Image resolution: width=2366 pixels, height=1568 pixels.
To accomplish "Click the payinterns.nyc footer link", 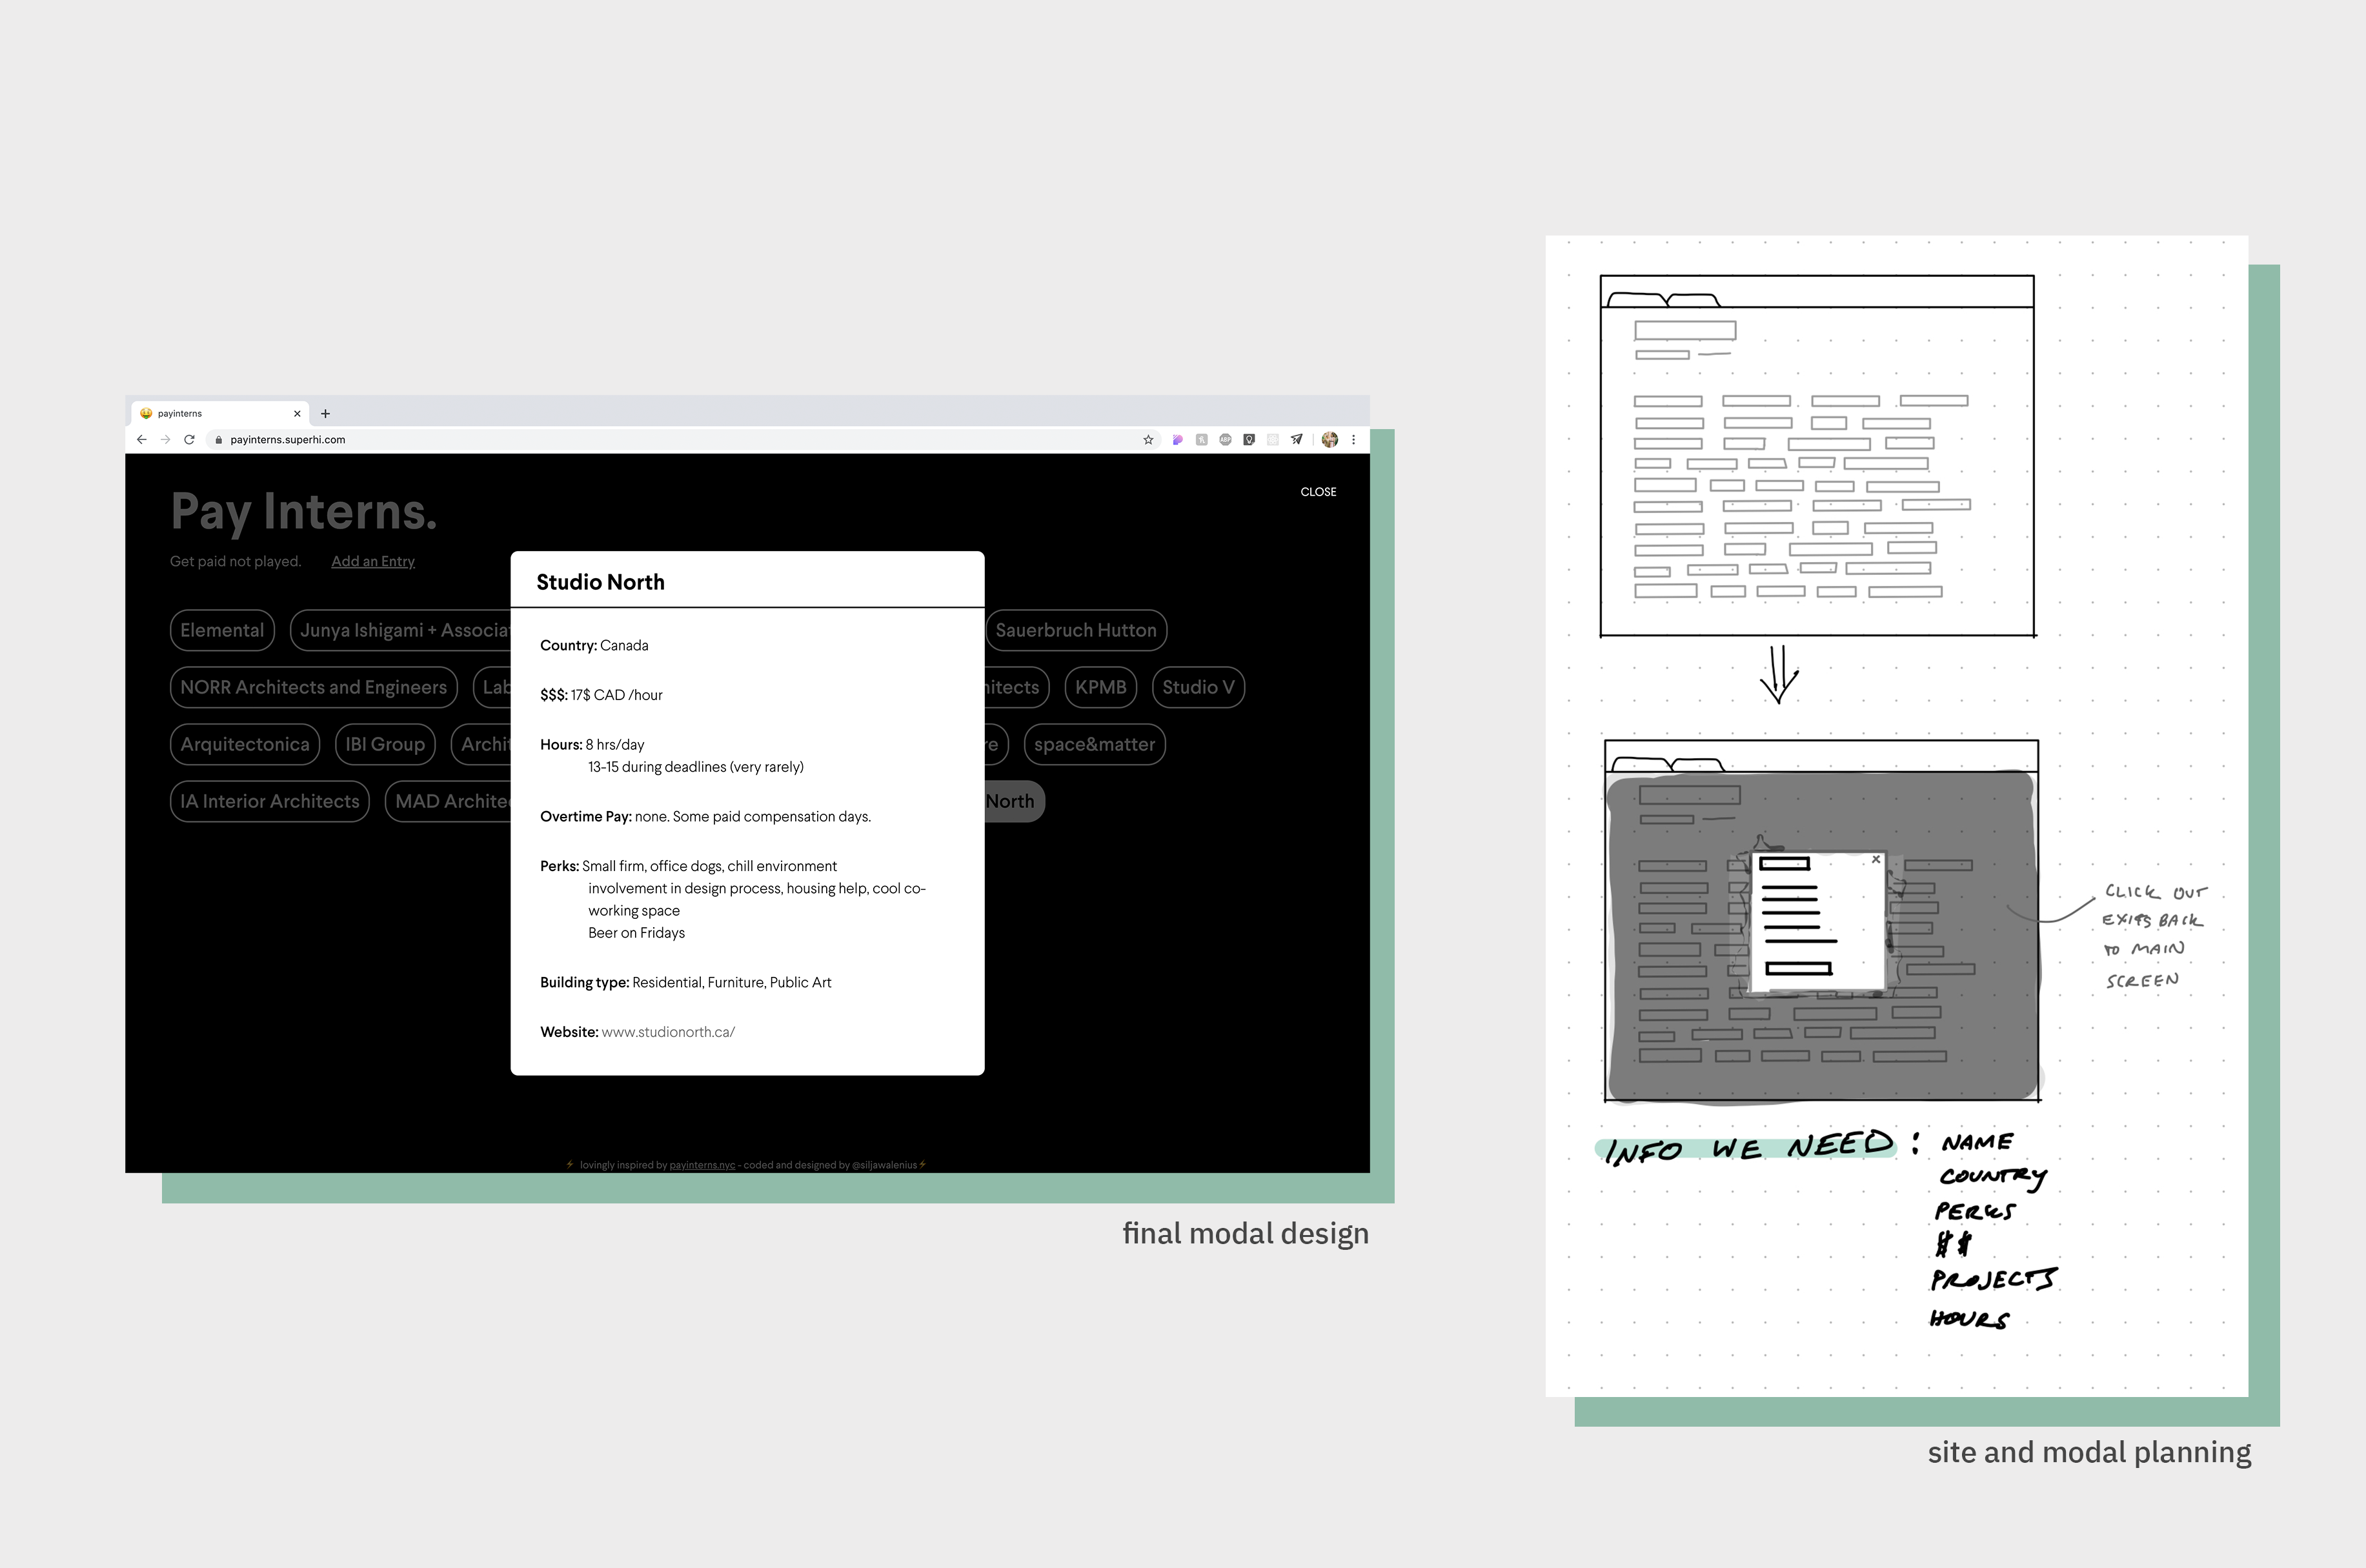I will pos(702,1165).
